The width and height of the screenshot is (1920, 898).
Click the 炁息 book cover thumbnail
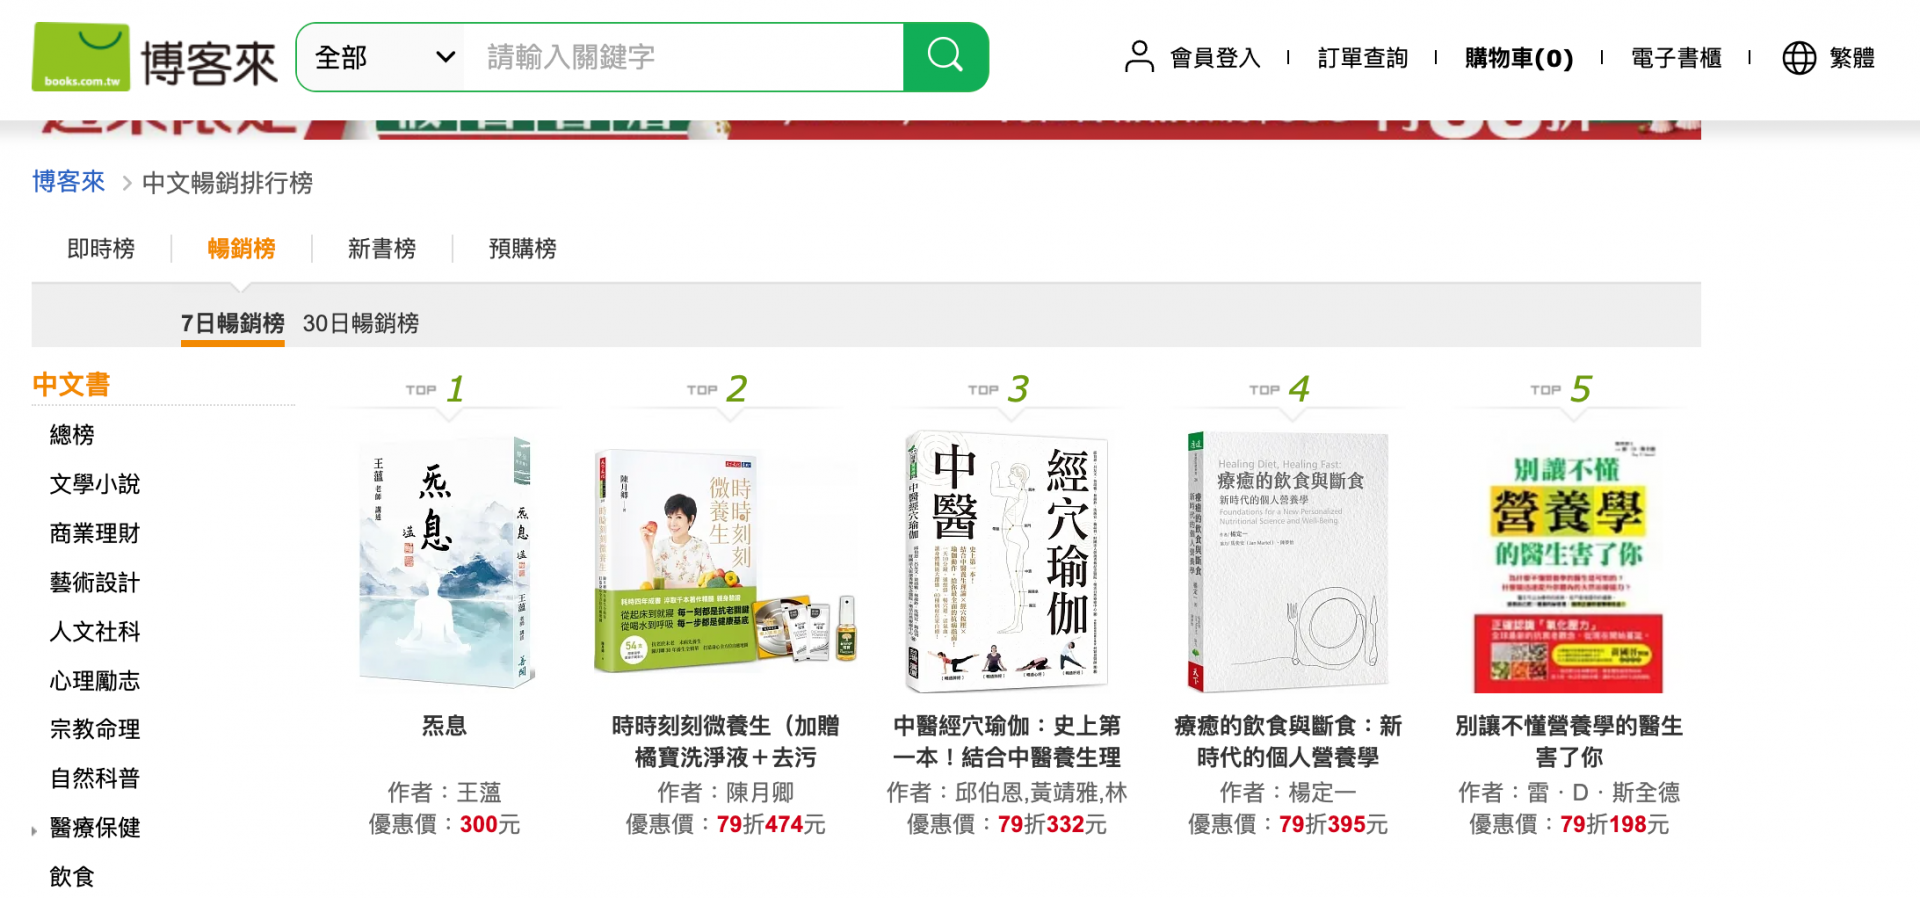click(445, 562)
